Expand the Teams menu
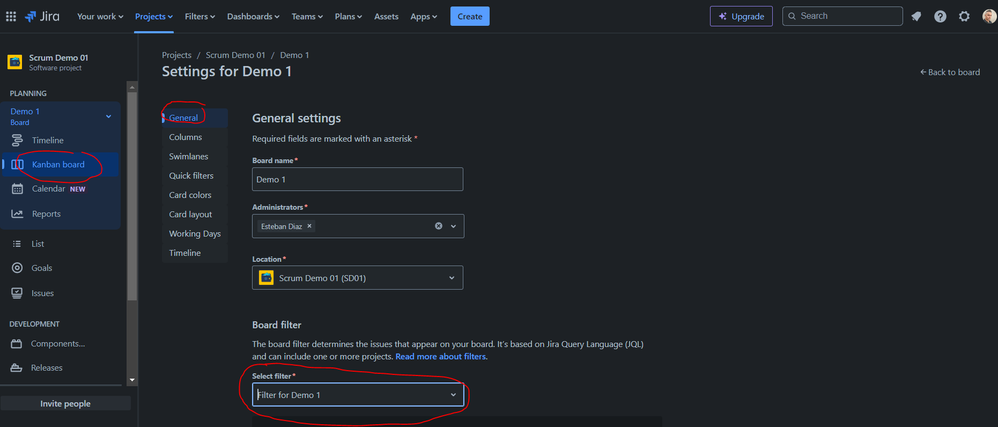This screenshot has width=998, height=427. coord(307,17)
